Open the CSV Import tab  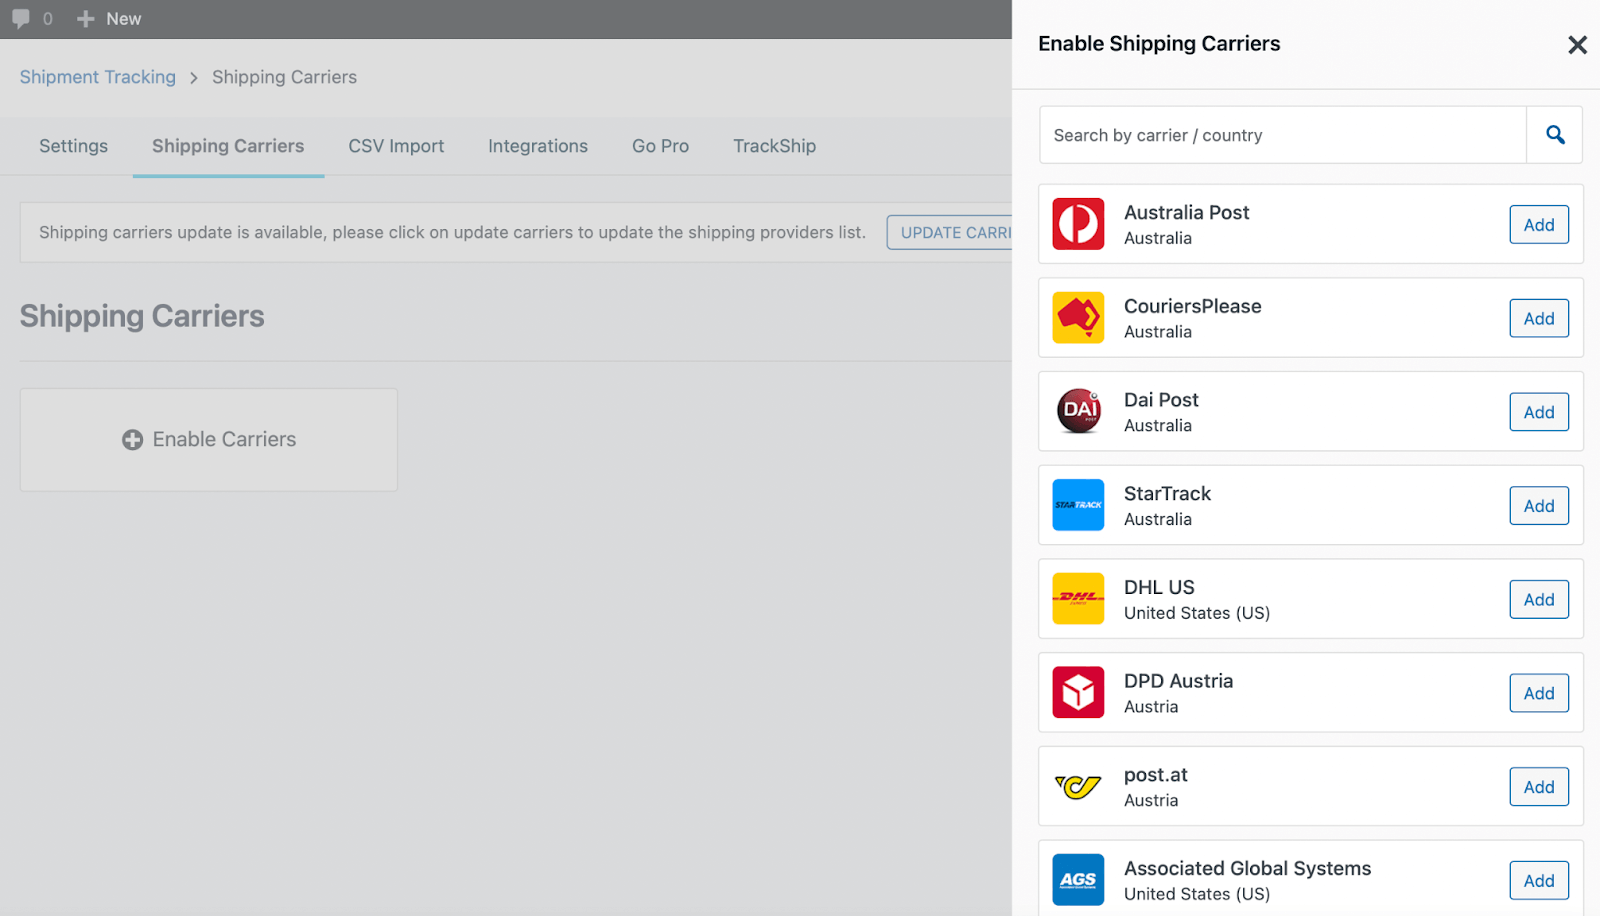click(396, 146)
